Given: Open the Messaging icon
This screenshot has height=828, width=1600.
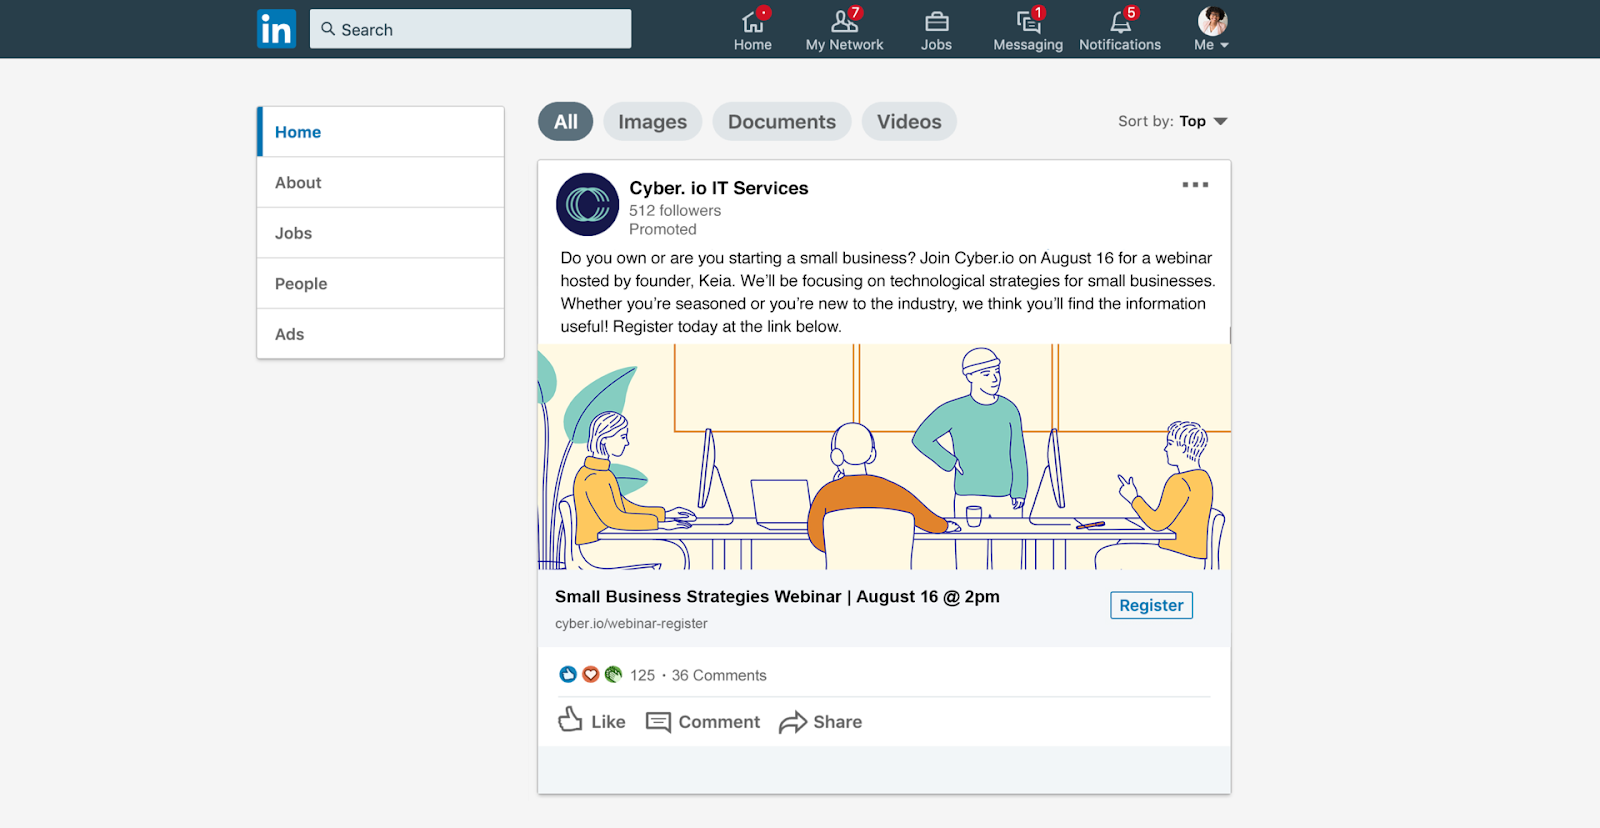Looking at the screenshot, I should (x=1028, y=22).
